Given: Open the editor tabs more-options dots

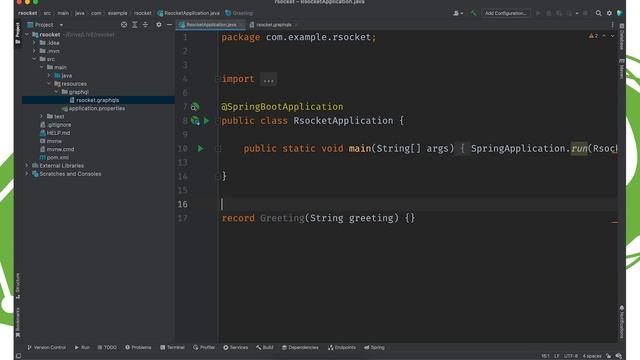Looking at the screenshot, I should pyautogui.click(x=612, y=25).
